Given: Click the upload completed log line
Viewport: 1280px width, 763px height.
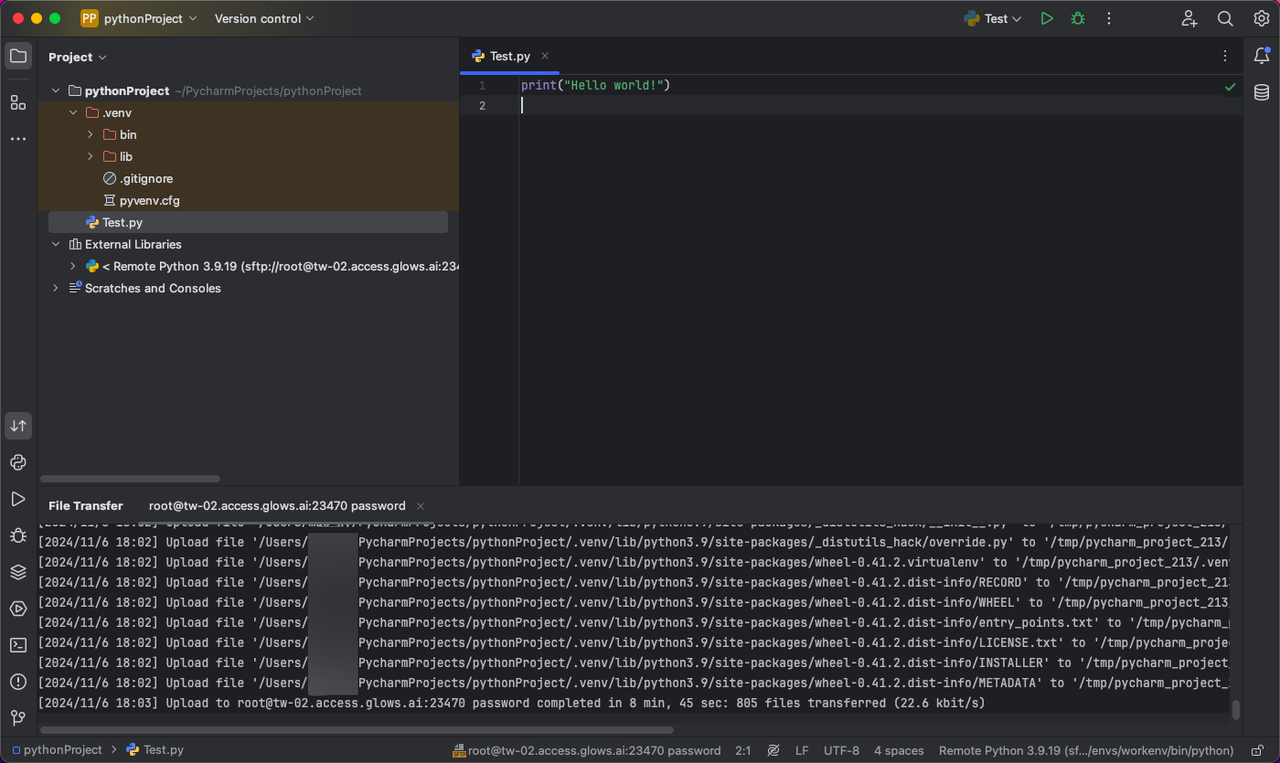Looking at the screenshot, I should (x=512, y=703).
